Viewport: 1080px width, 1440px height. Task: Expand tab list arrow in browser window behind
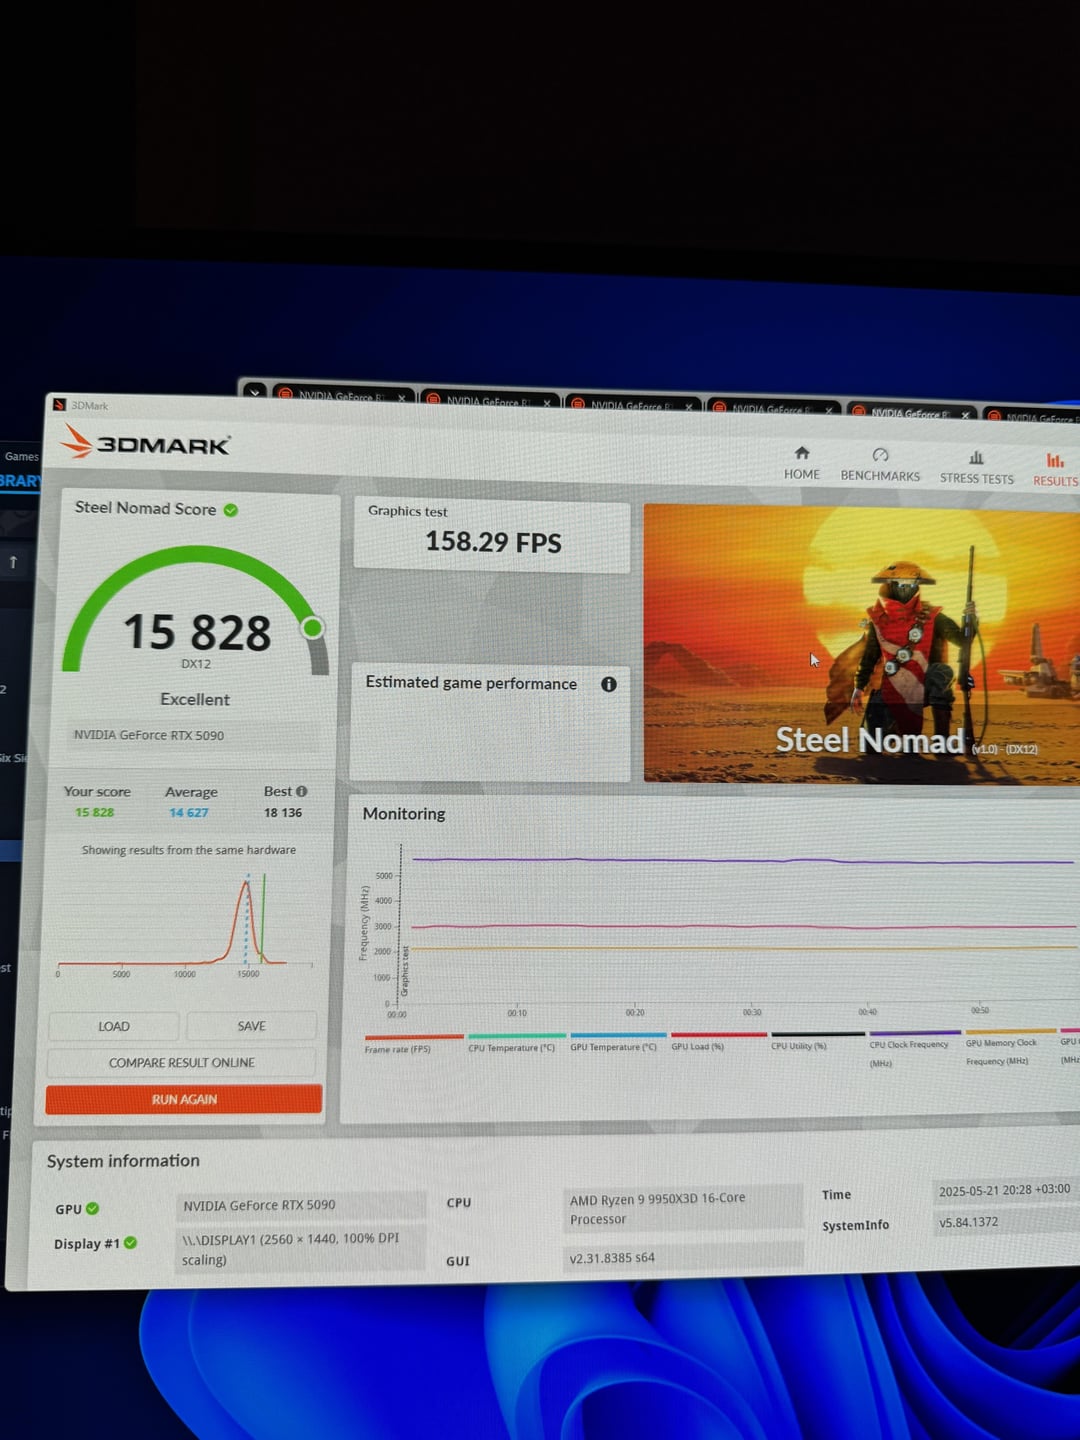click(255, 392)
